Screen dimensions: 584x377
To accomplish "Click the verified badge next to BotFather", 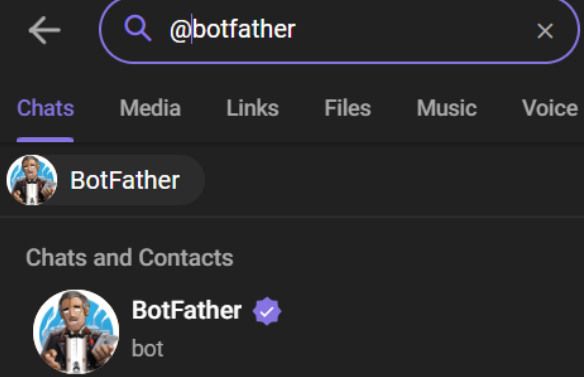I will [267, 311].
